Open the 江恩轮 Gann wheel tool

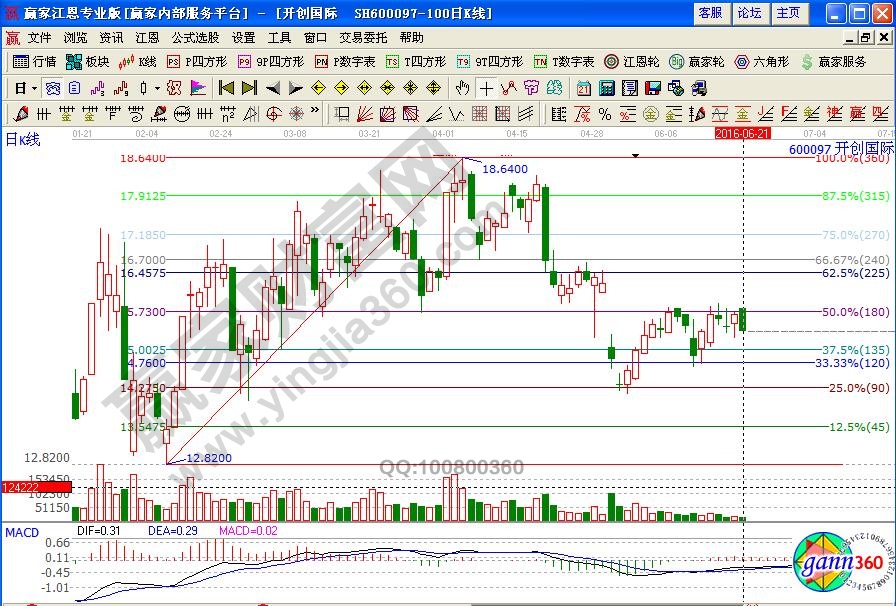coord(633,62)
